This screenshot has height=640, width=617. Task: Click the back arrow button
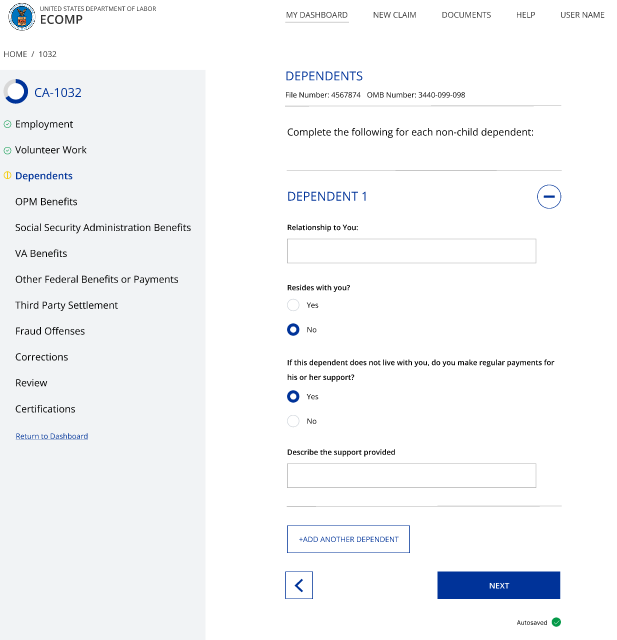tap(299, 585)
